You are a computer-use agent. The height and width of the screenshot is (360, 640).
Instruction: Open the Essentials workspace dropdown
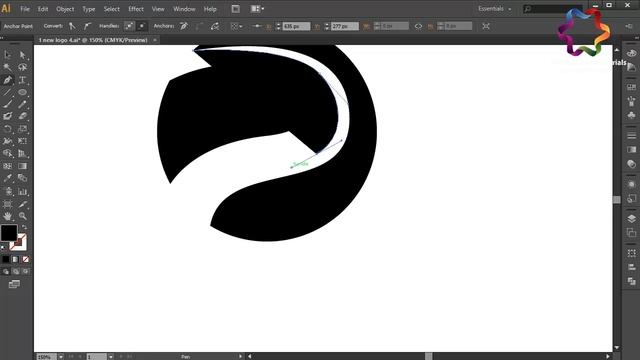click(x=495, y=9)
